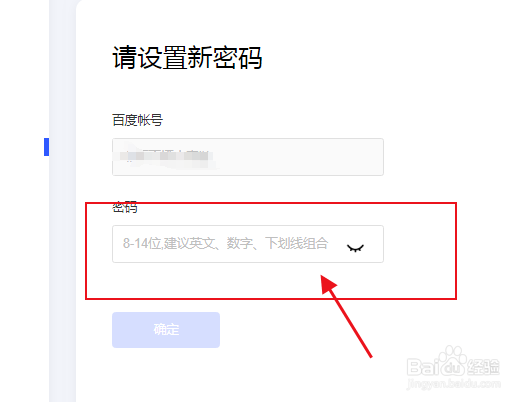This screenshot has height=402, width=531.
Task: Click the 确定 confirm button
Action: (166, 330)
